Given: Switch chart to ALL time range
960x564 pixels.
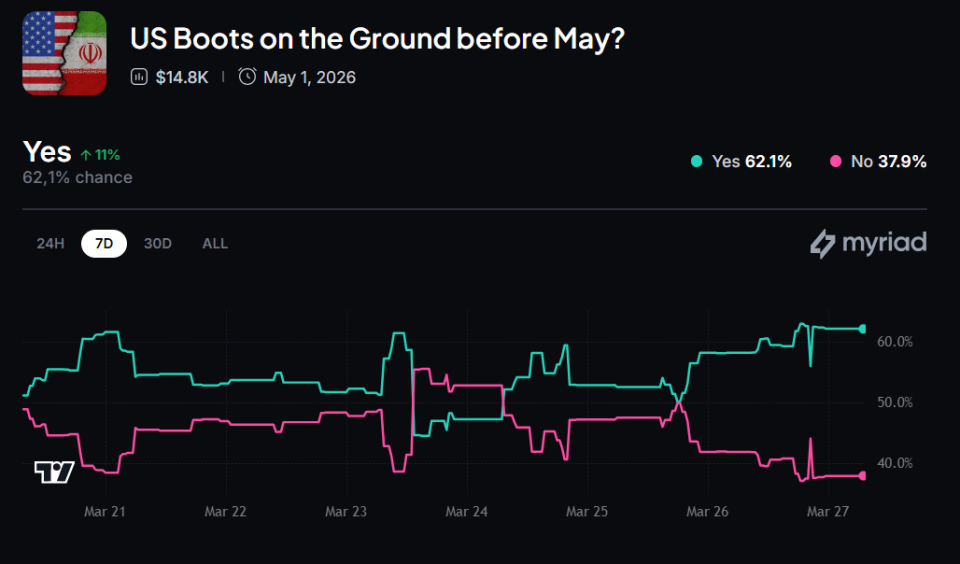Looking at the screenshot, I should click(215, 243).
